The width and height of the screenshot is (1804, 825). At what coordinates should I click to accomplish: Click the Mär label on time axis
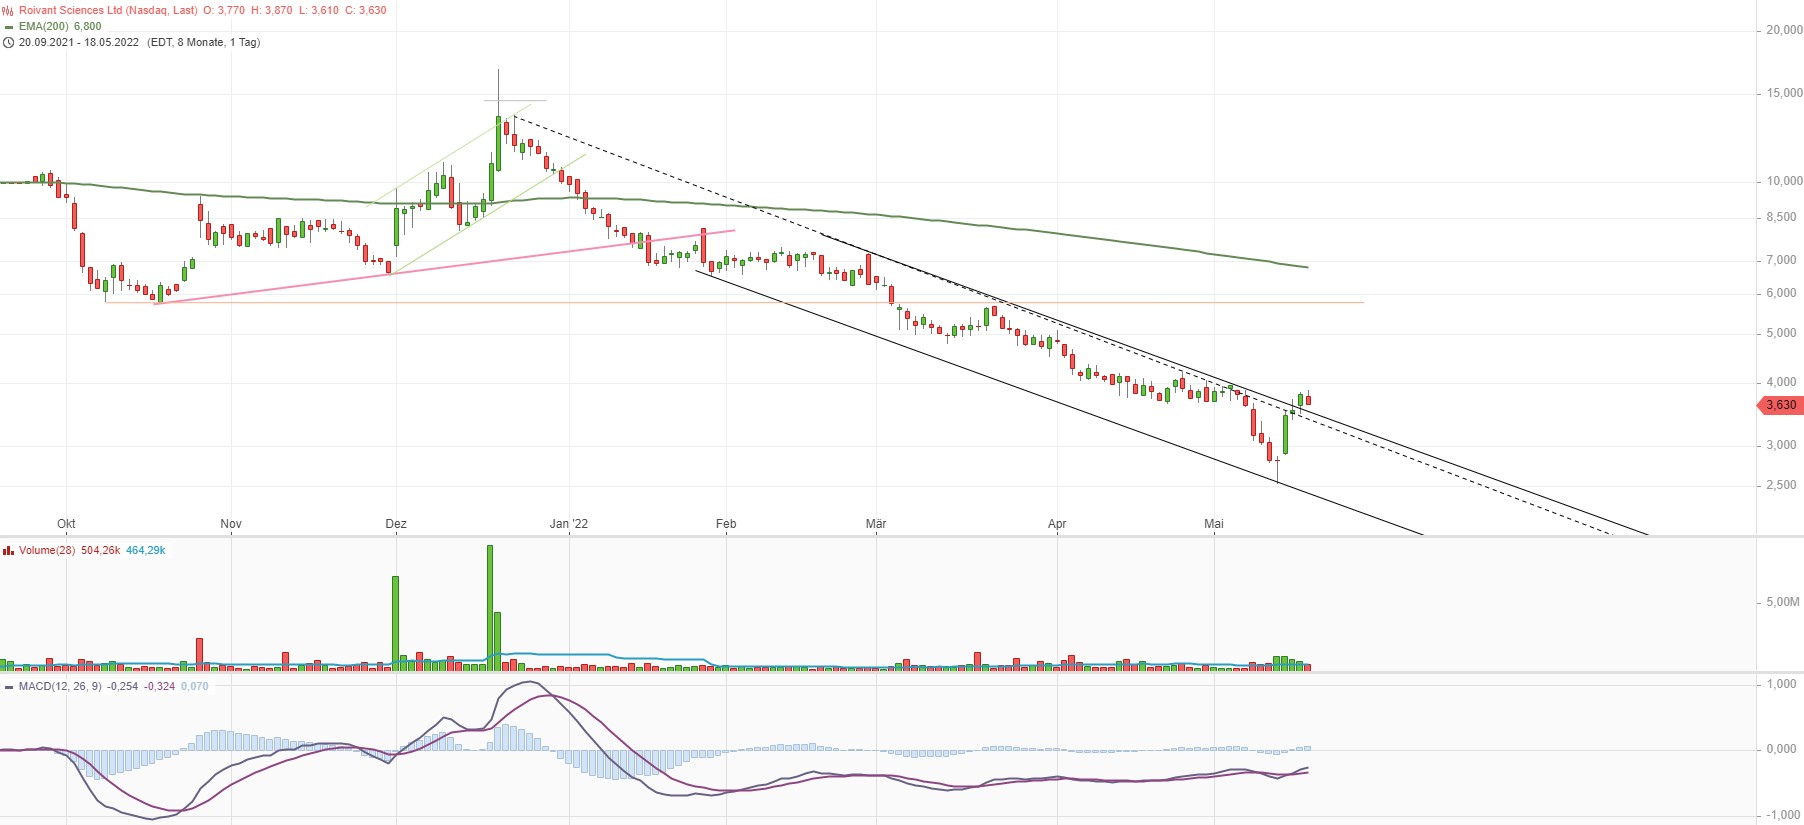click(x=876, y=524)
